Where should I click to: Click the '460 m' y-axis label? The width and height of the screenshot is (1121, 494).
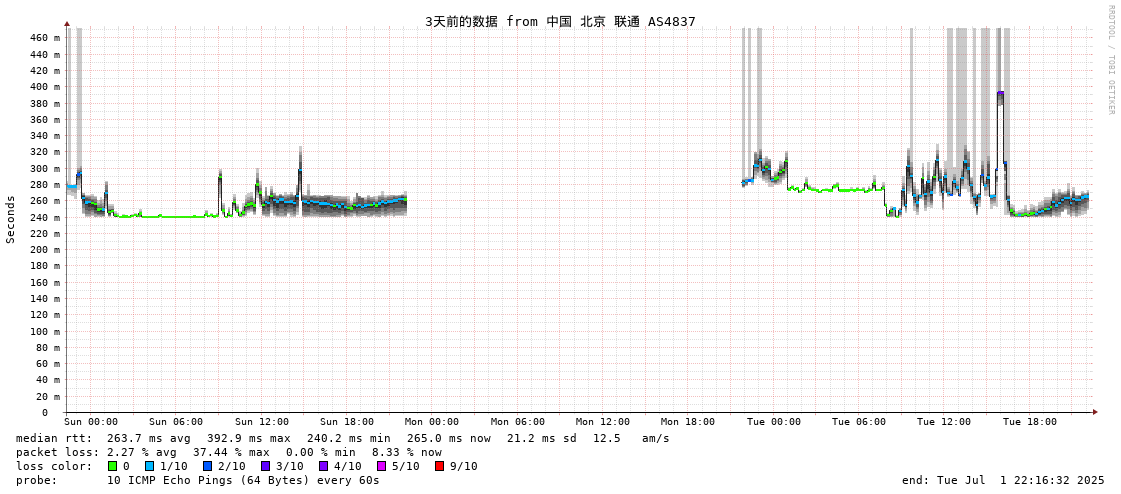pyautogui.click(x=46, y=37)
